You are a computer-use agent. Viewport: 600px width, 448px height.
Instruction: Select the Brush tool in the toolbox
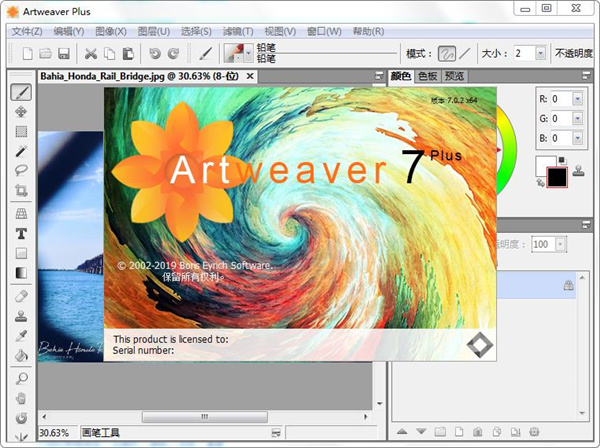tap(21, 92)
